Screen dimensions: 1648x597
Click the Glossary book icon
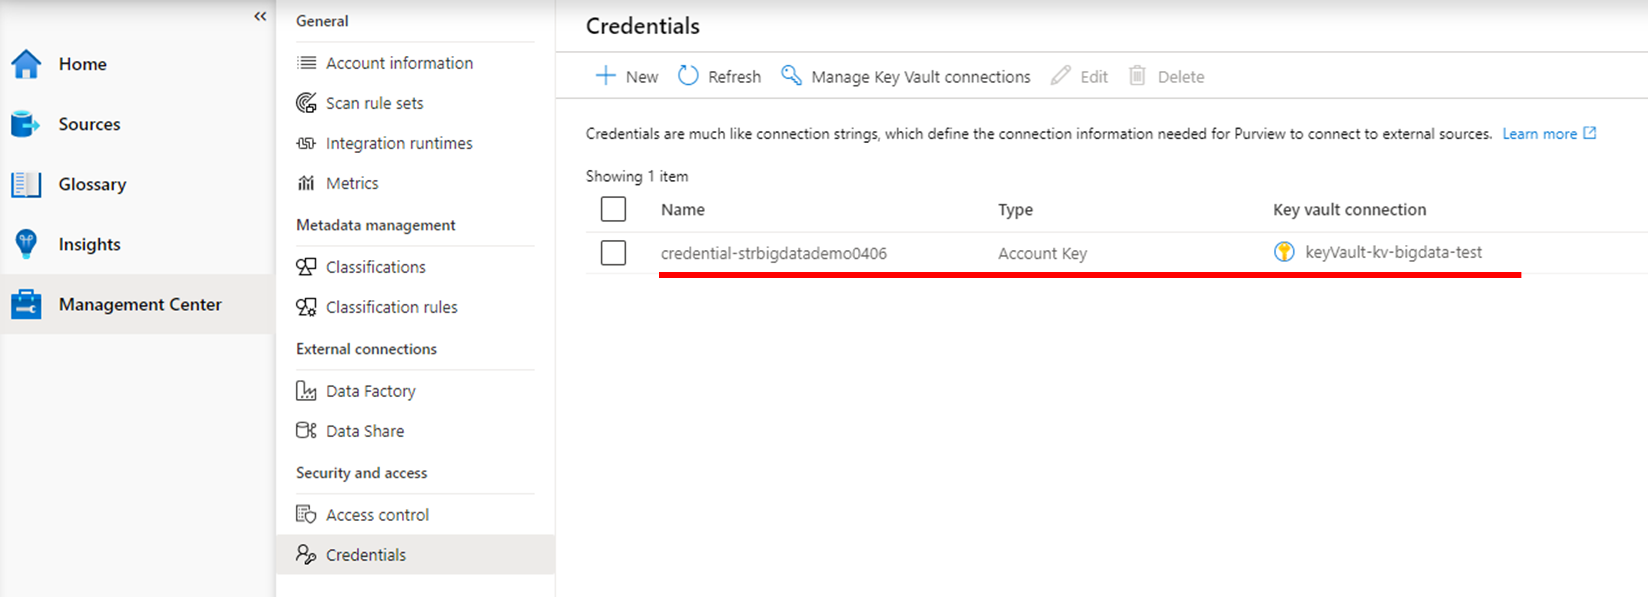pos(26,184)
